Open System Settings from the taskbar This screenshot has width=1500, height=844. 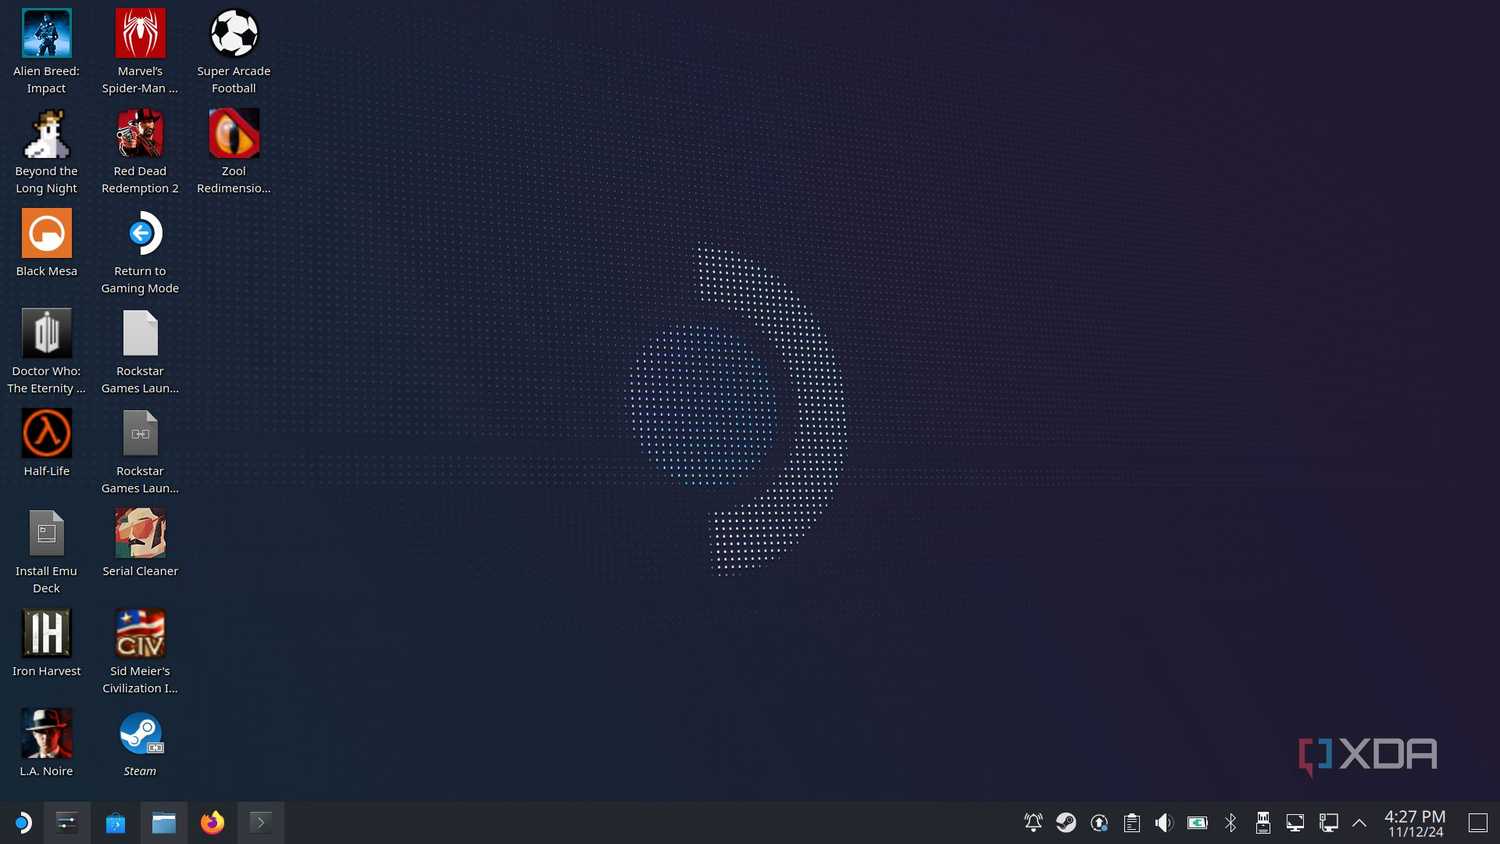(x=67, y=822)
